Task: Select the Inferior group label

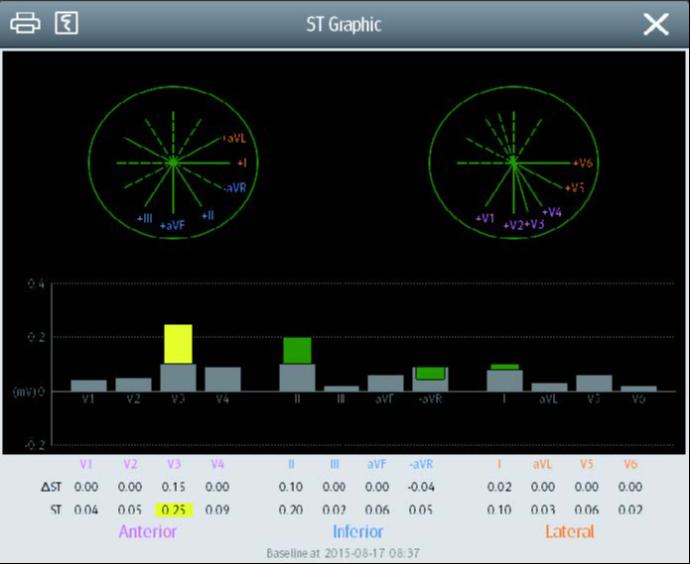Action: click(357, 531)
